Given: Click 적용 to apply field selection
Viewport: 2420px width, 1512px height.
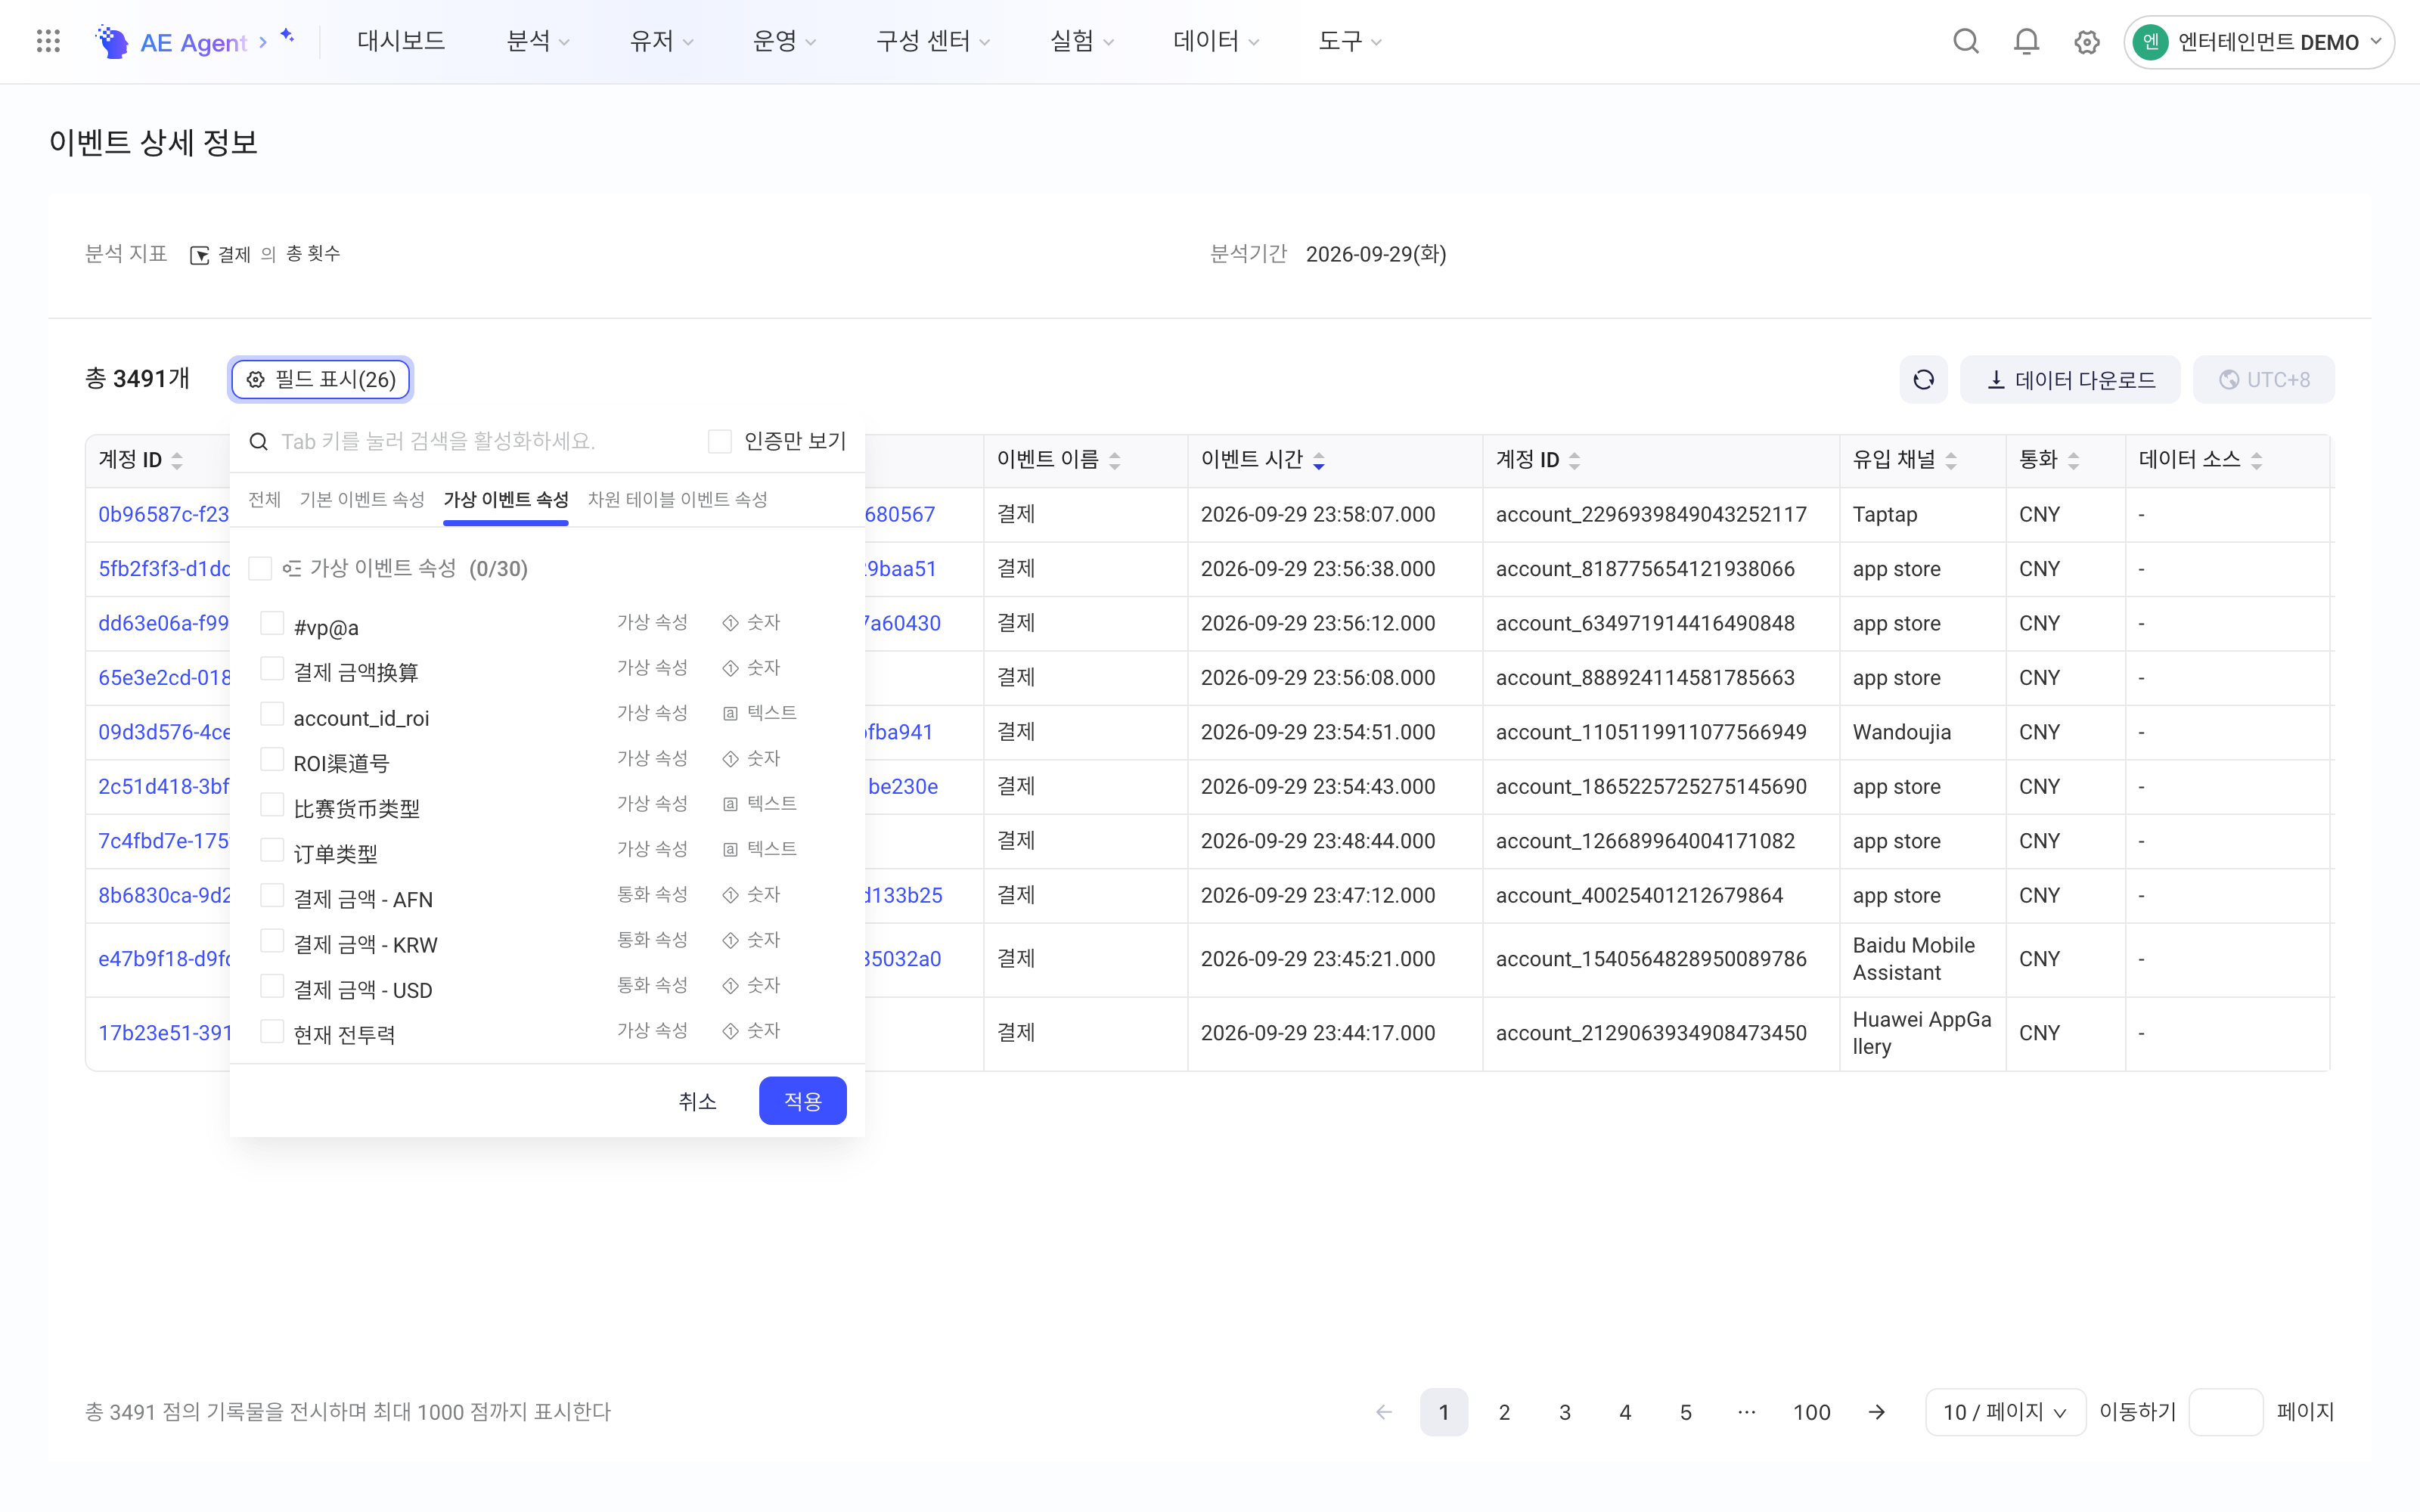Looking at the screenshot, I should click(802, 1101).
